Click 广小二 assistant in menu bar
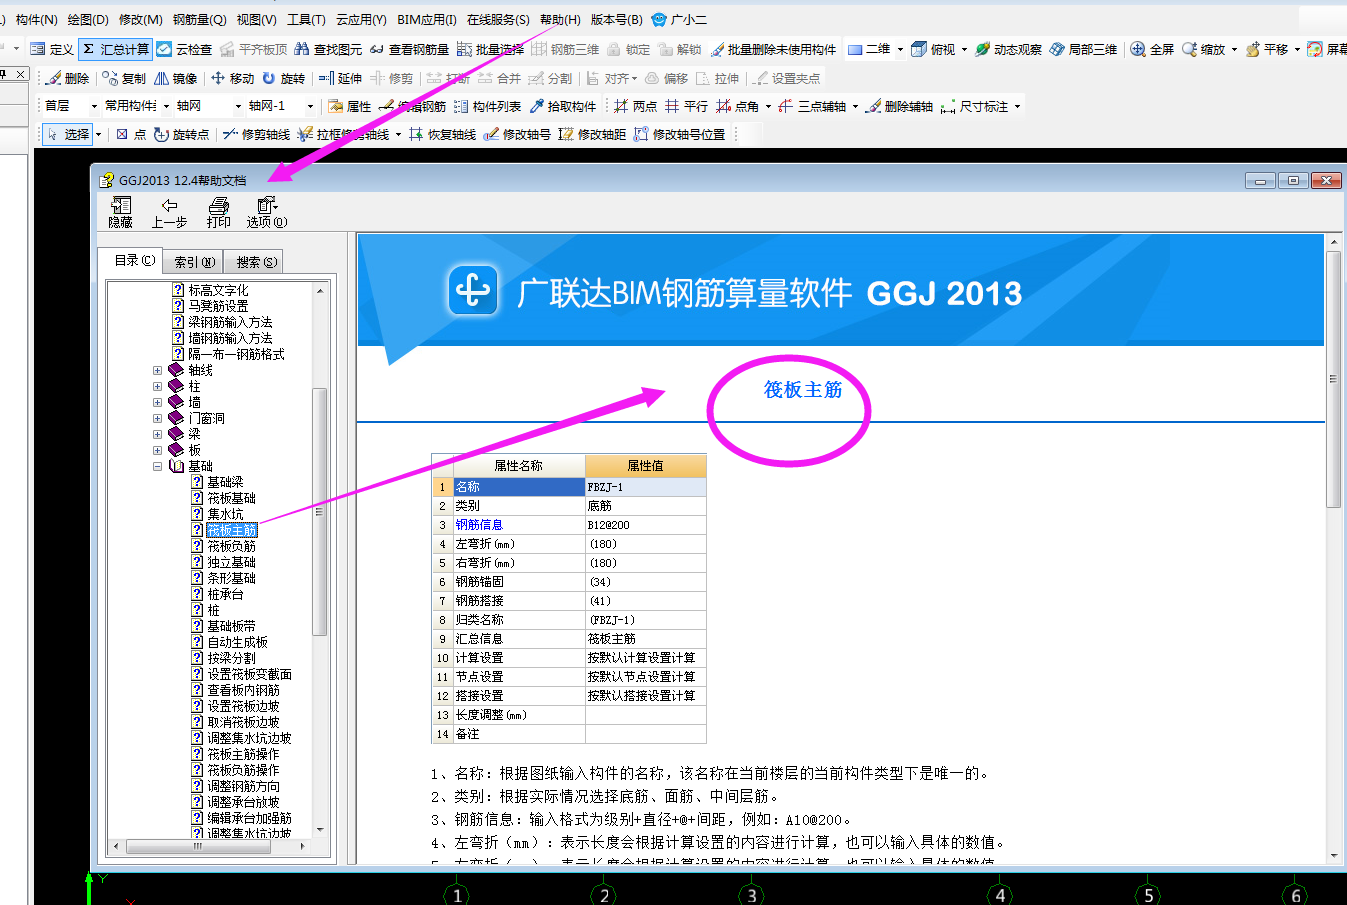Screen dimensions: 1347x905 pos(679,20)
